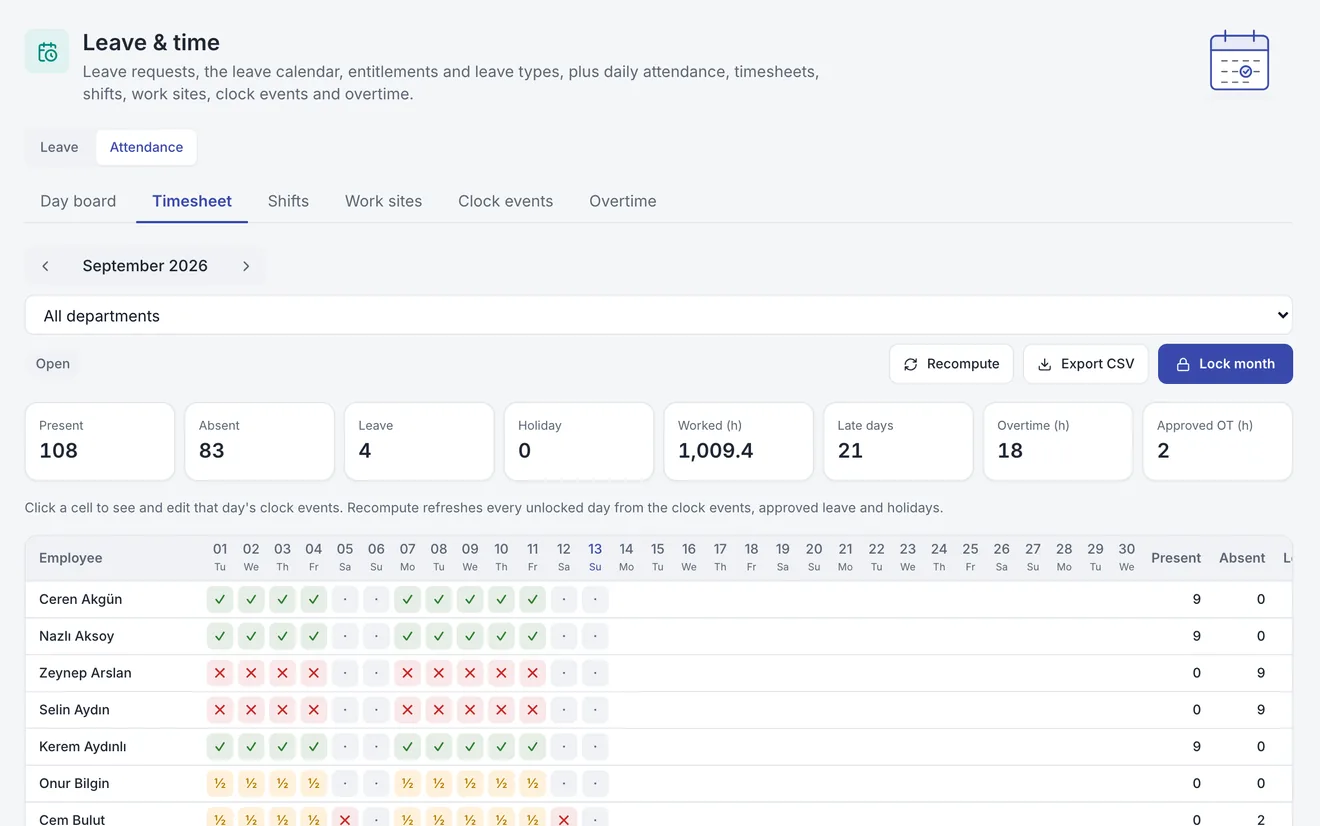Open Zeynep Arslan's day 01 absent cell

(x=220, y=673)
